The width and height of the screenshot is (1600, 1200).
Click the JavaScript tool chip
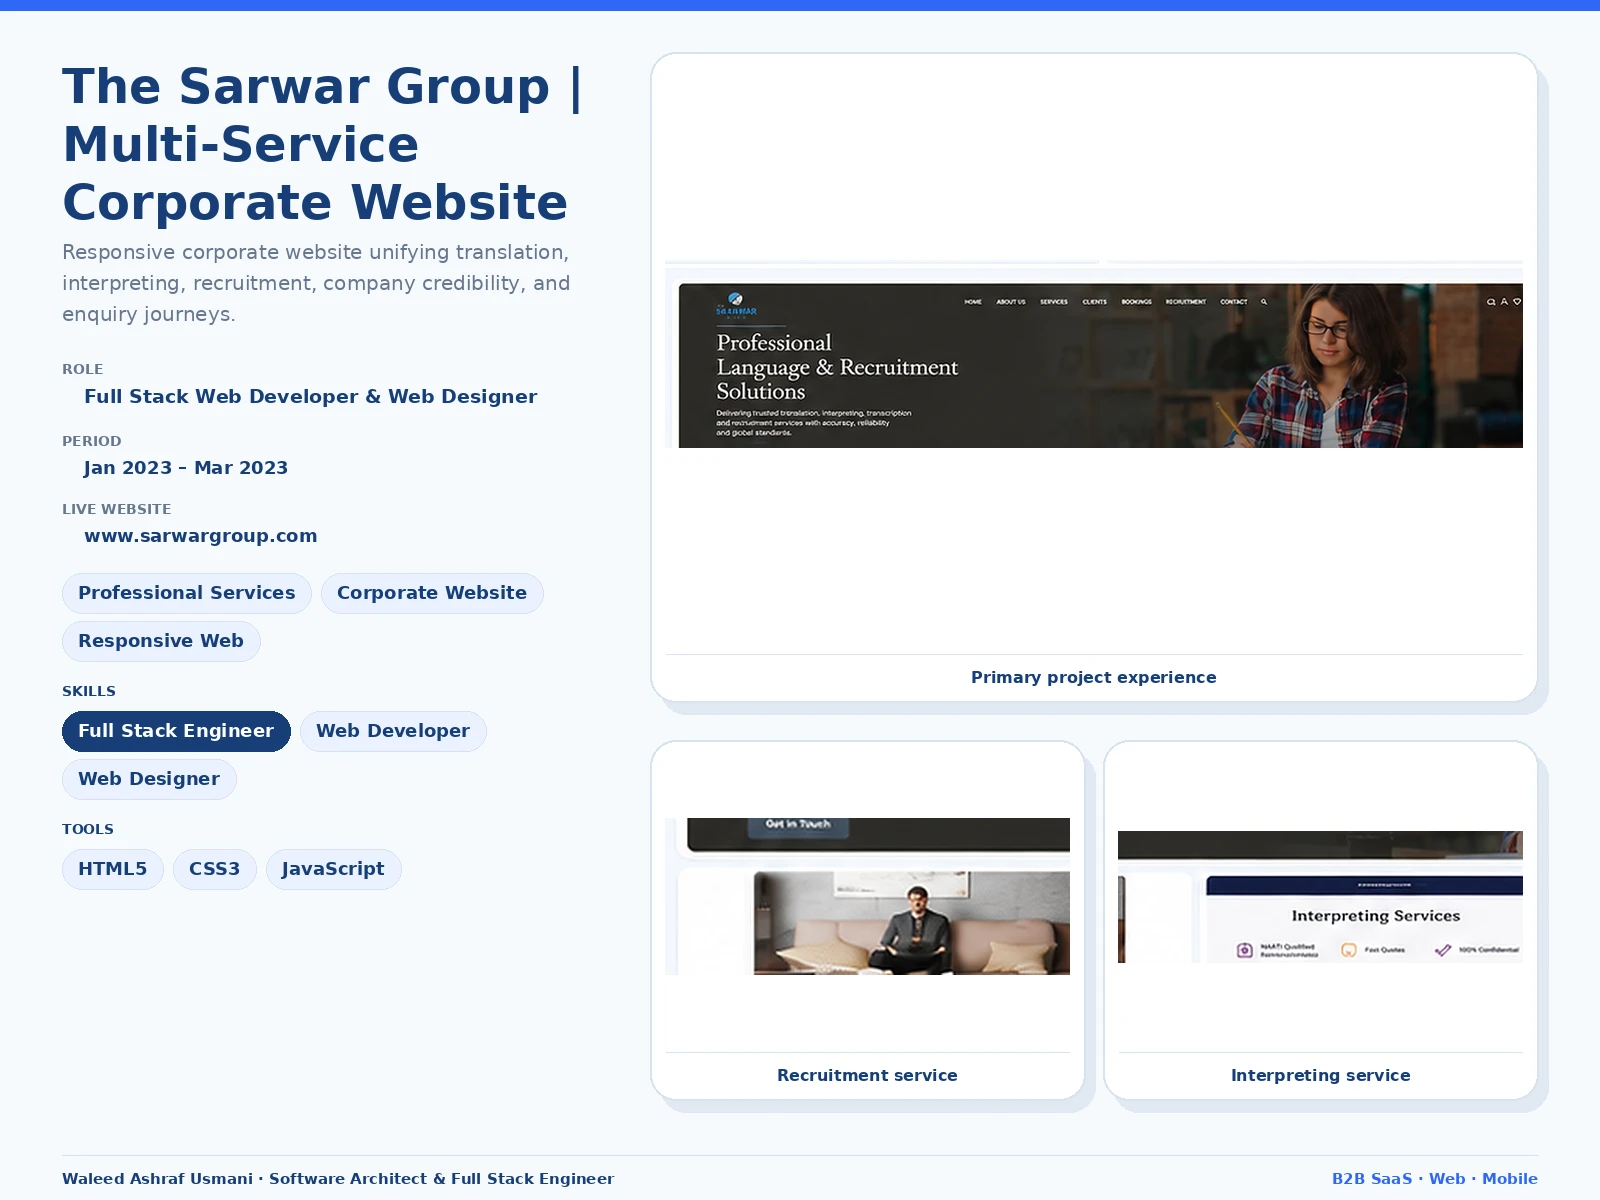[x=333, y=869]
